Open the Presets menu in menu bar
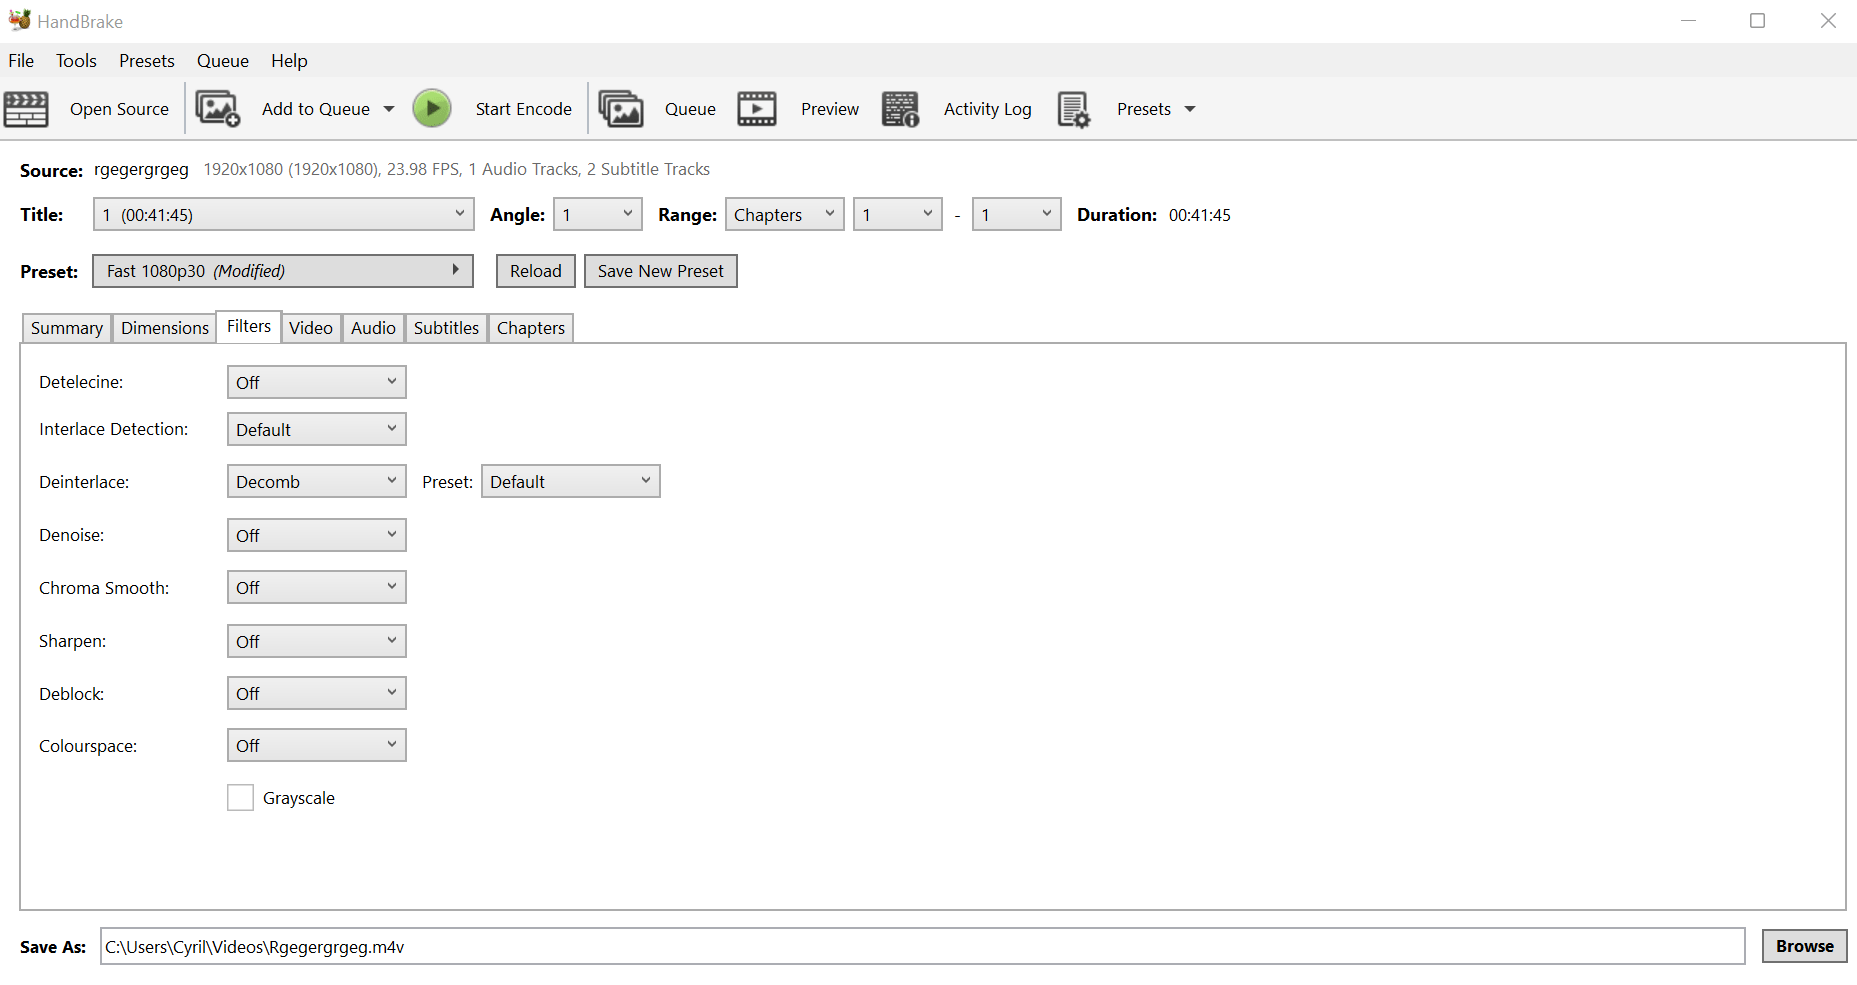The image size is (1857, 985). point(147,61)
